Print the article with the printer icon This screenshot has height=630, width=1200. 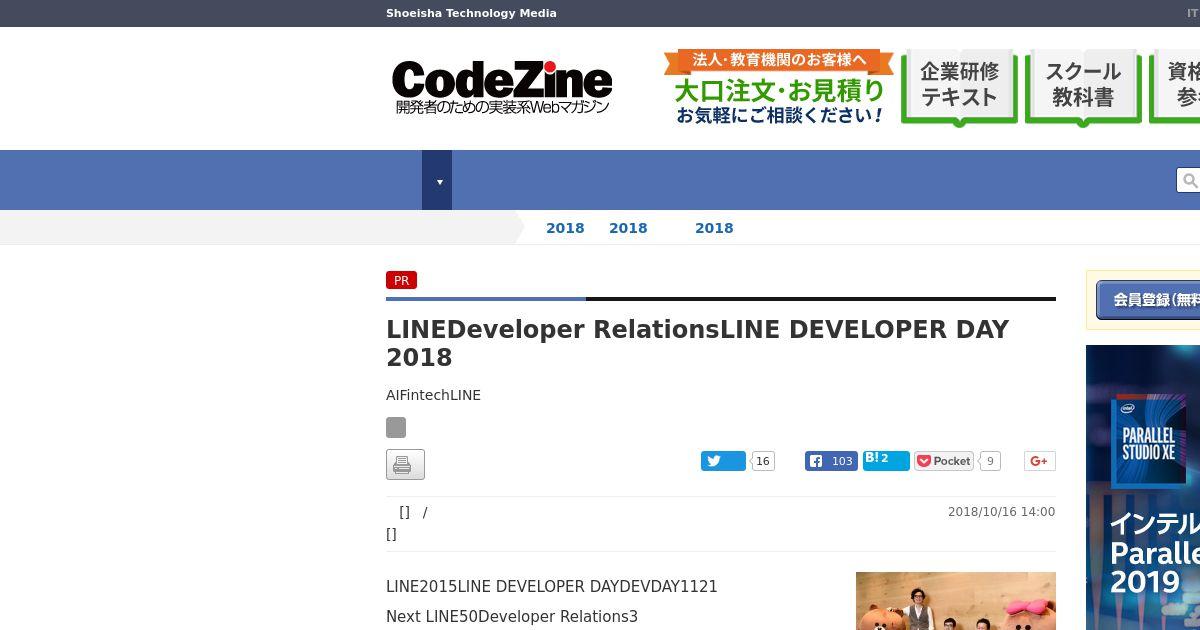405,464
